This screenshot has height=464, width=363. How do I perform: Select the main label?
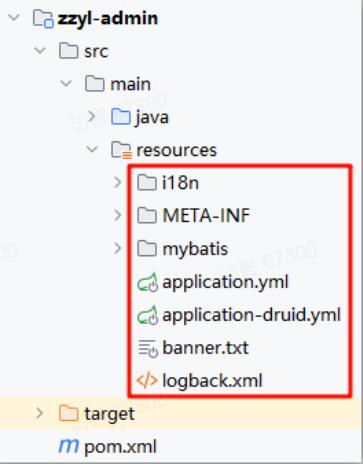click(131, 84)
